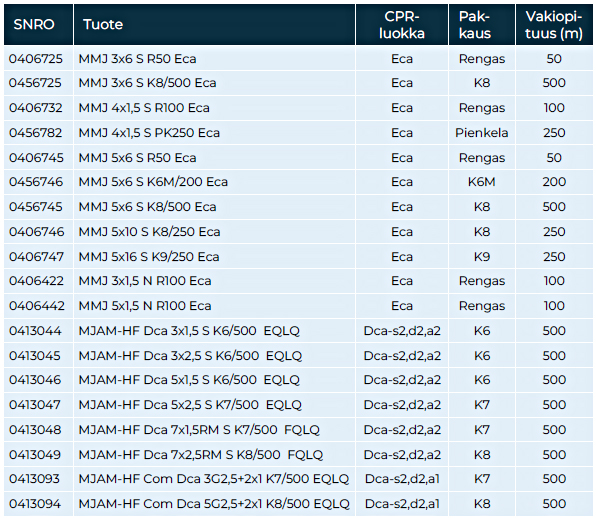Image resolution: width=596 pixels, height=518 pixels.
Task: Select MMJ 5x1,5 N R100 Eca product
Action: click(144, 306)
